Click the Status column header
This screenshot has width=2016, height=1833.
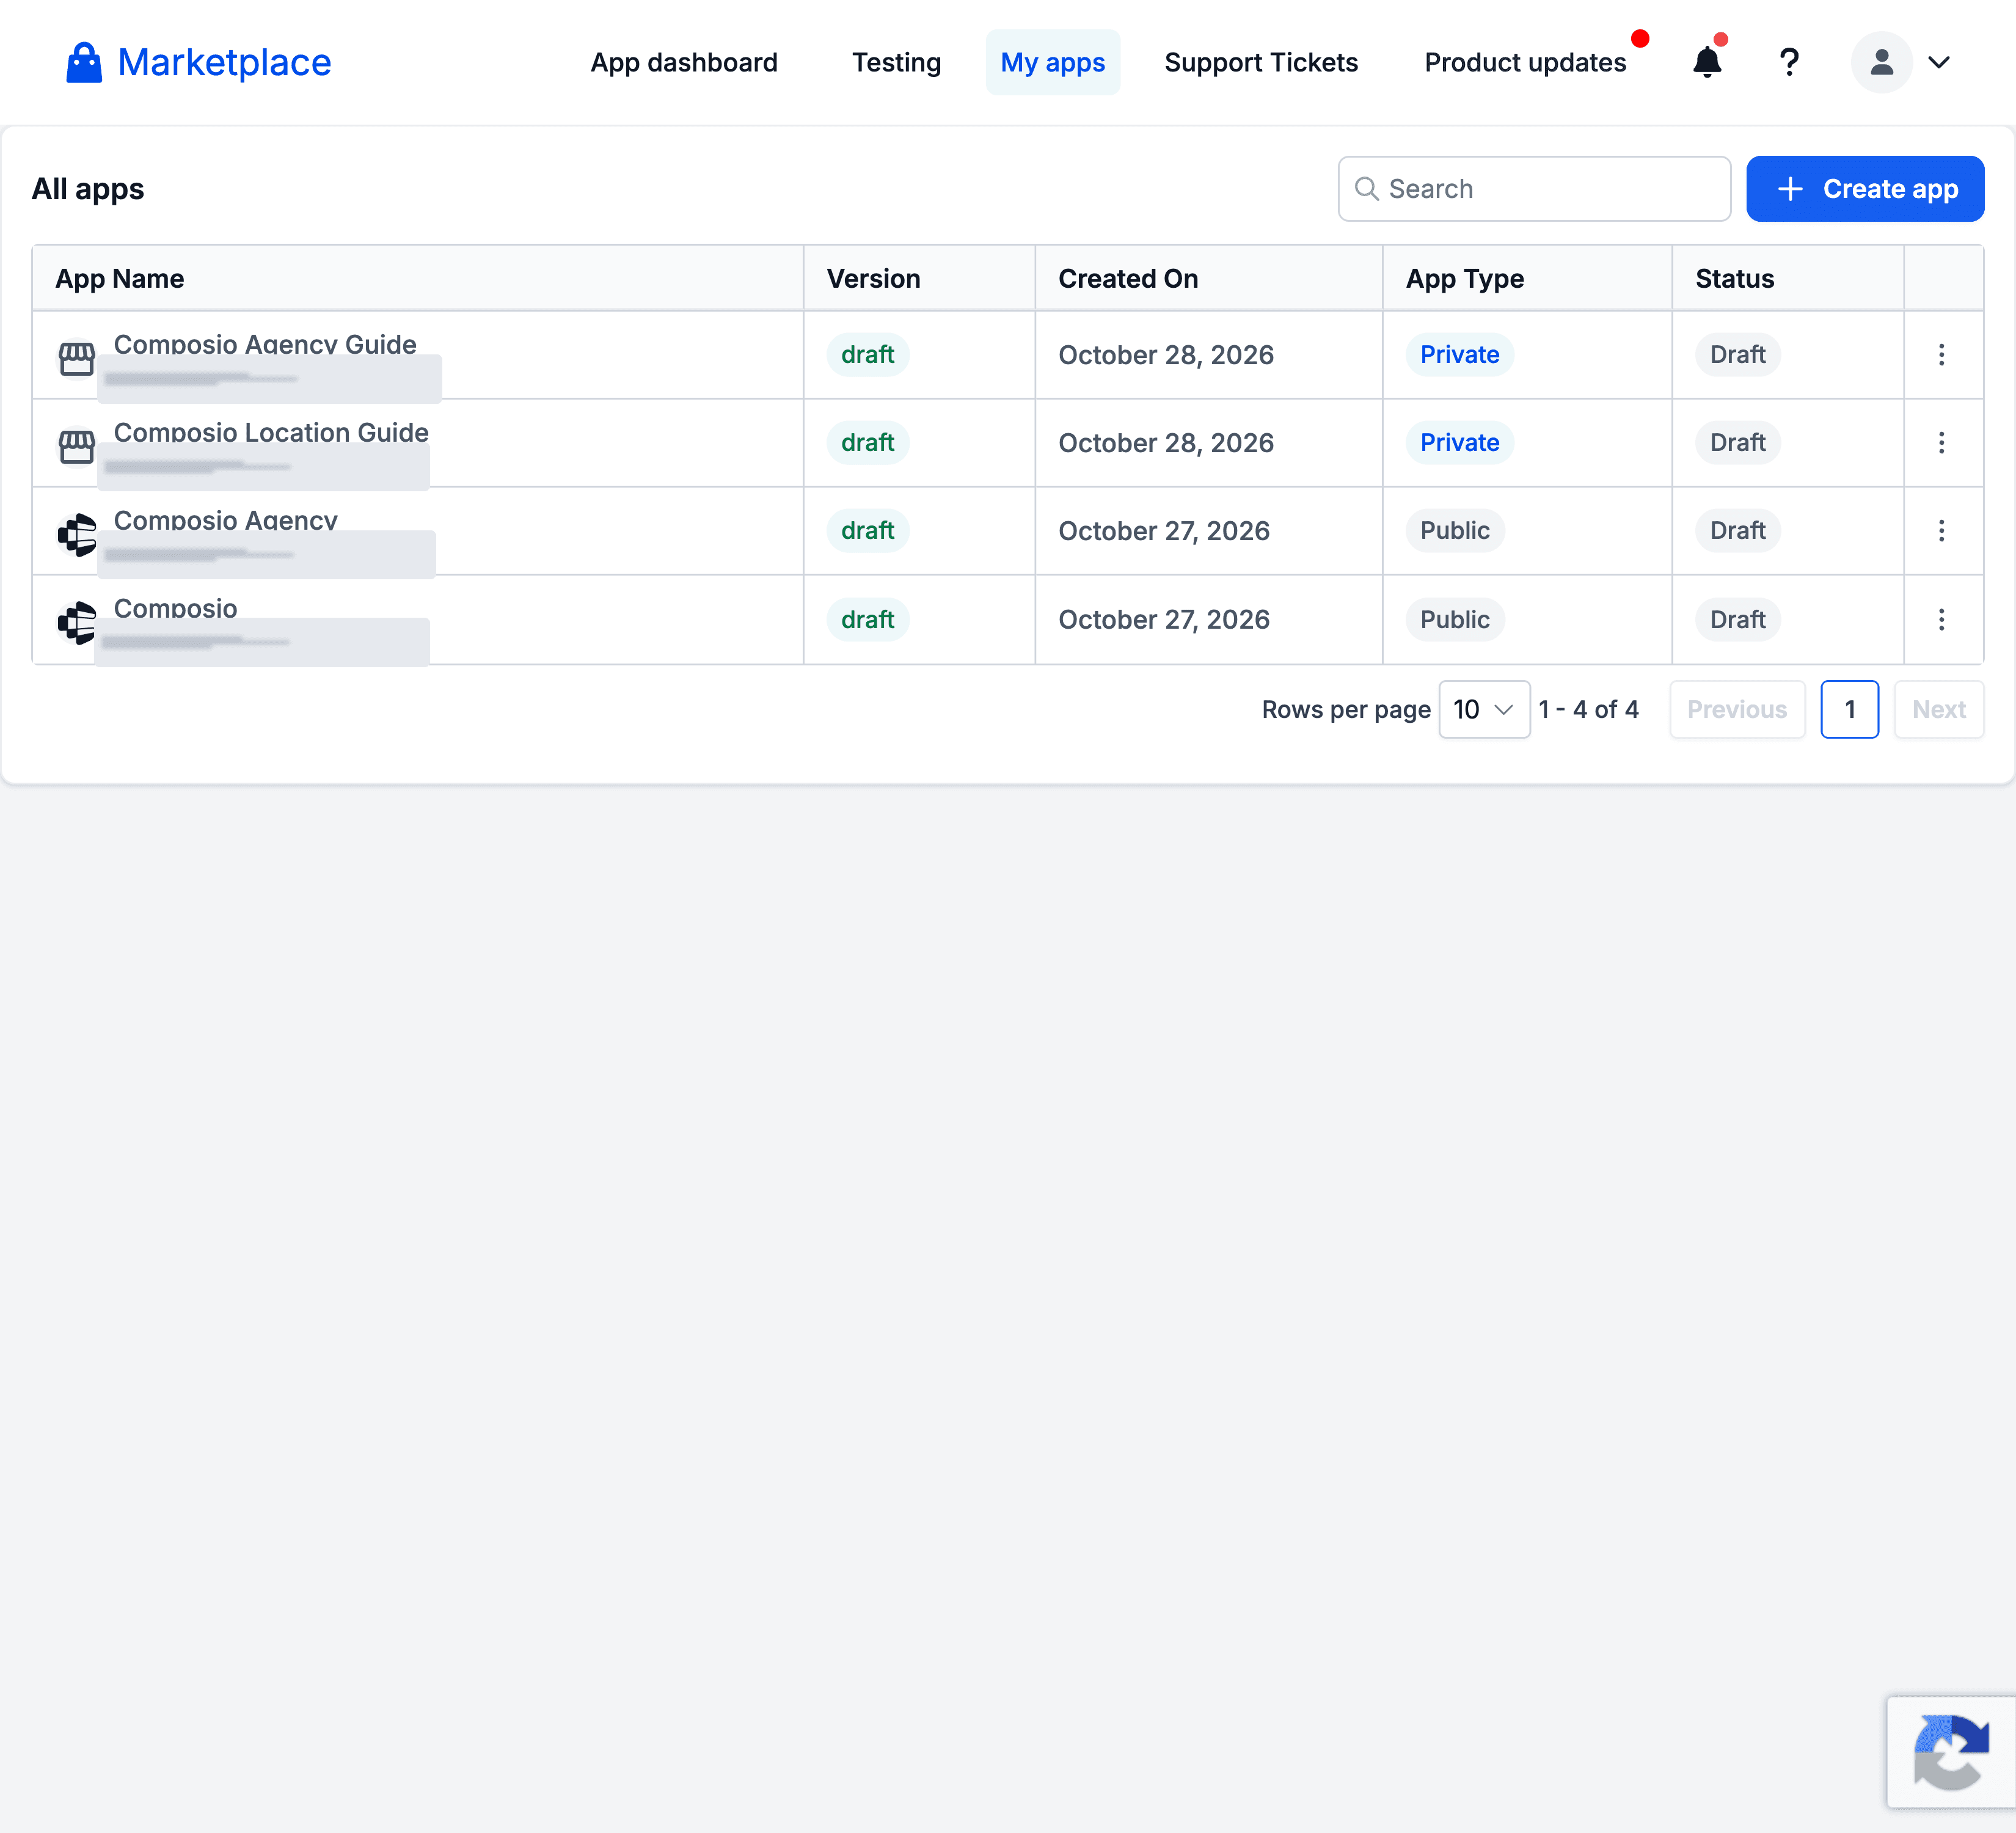(x=1734, y=278)
